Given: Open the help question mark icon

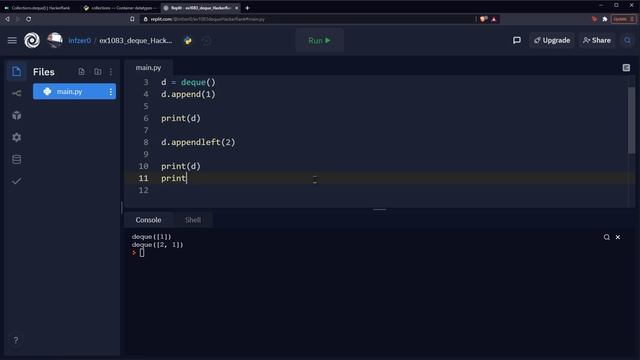Looking at the screenshot, I should pos(16,340).
